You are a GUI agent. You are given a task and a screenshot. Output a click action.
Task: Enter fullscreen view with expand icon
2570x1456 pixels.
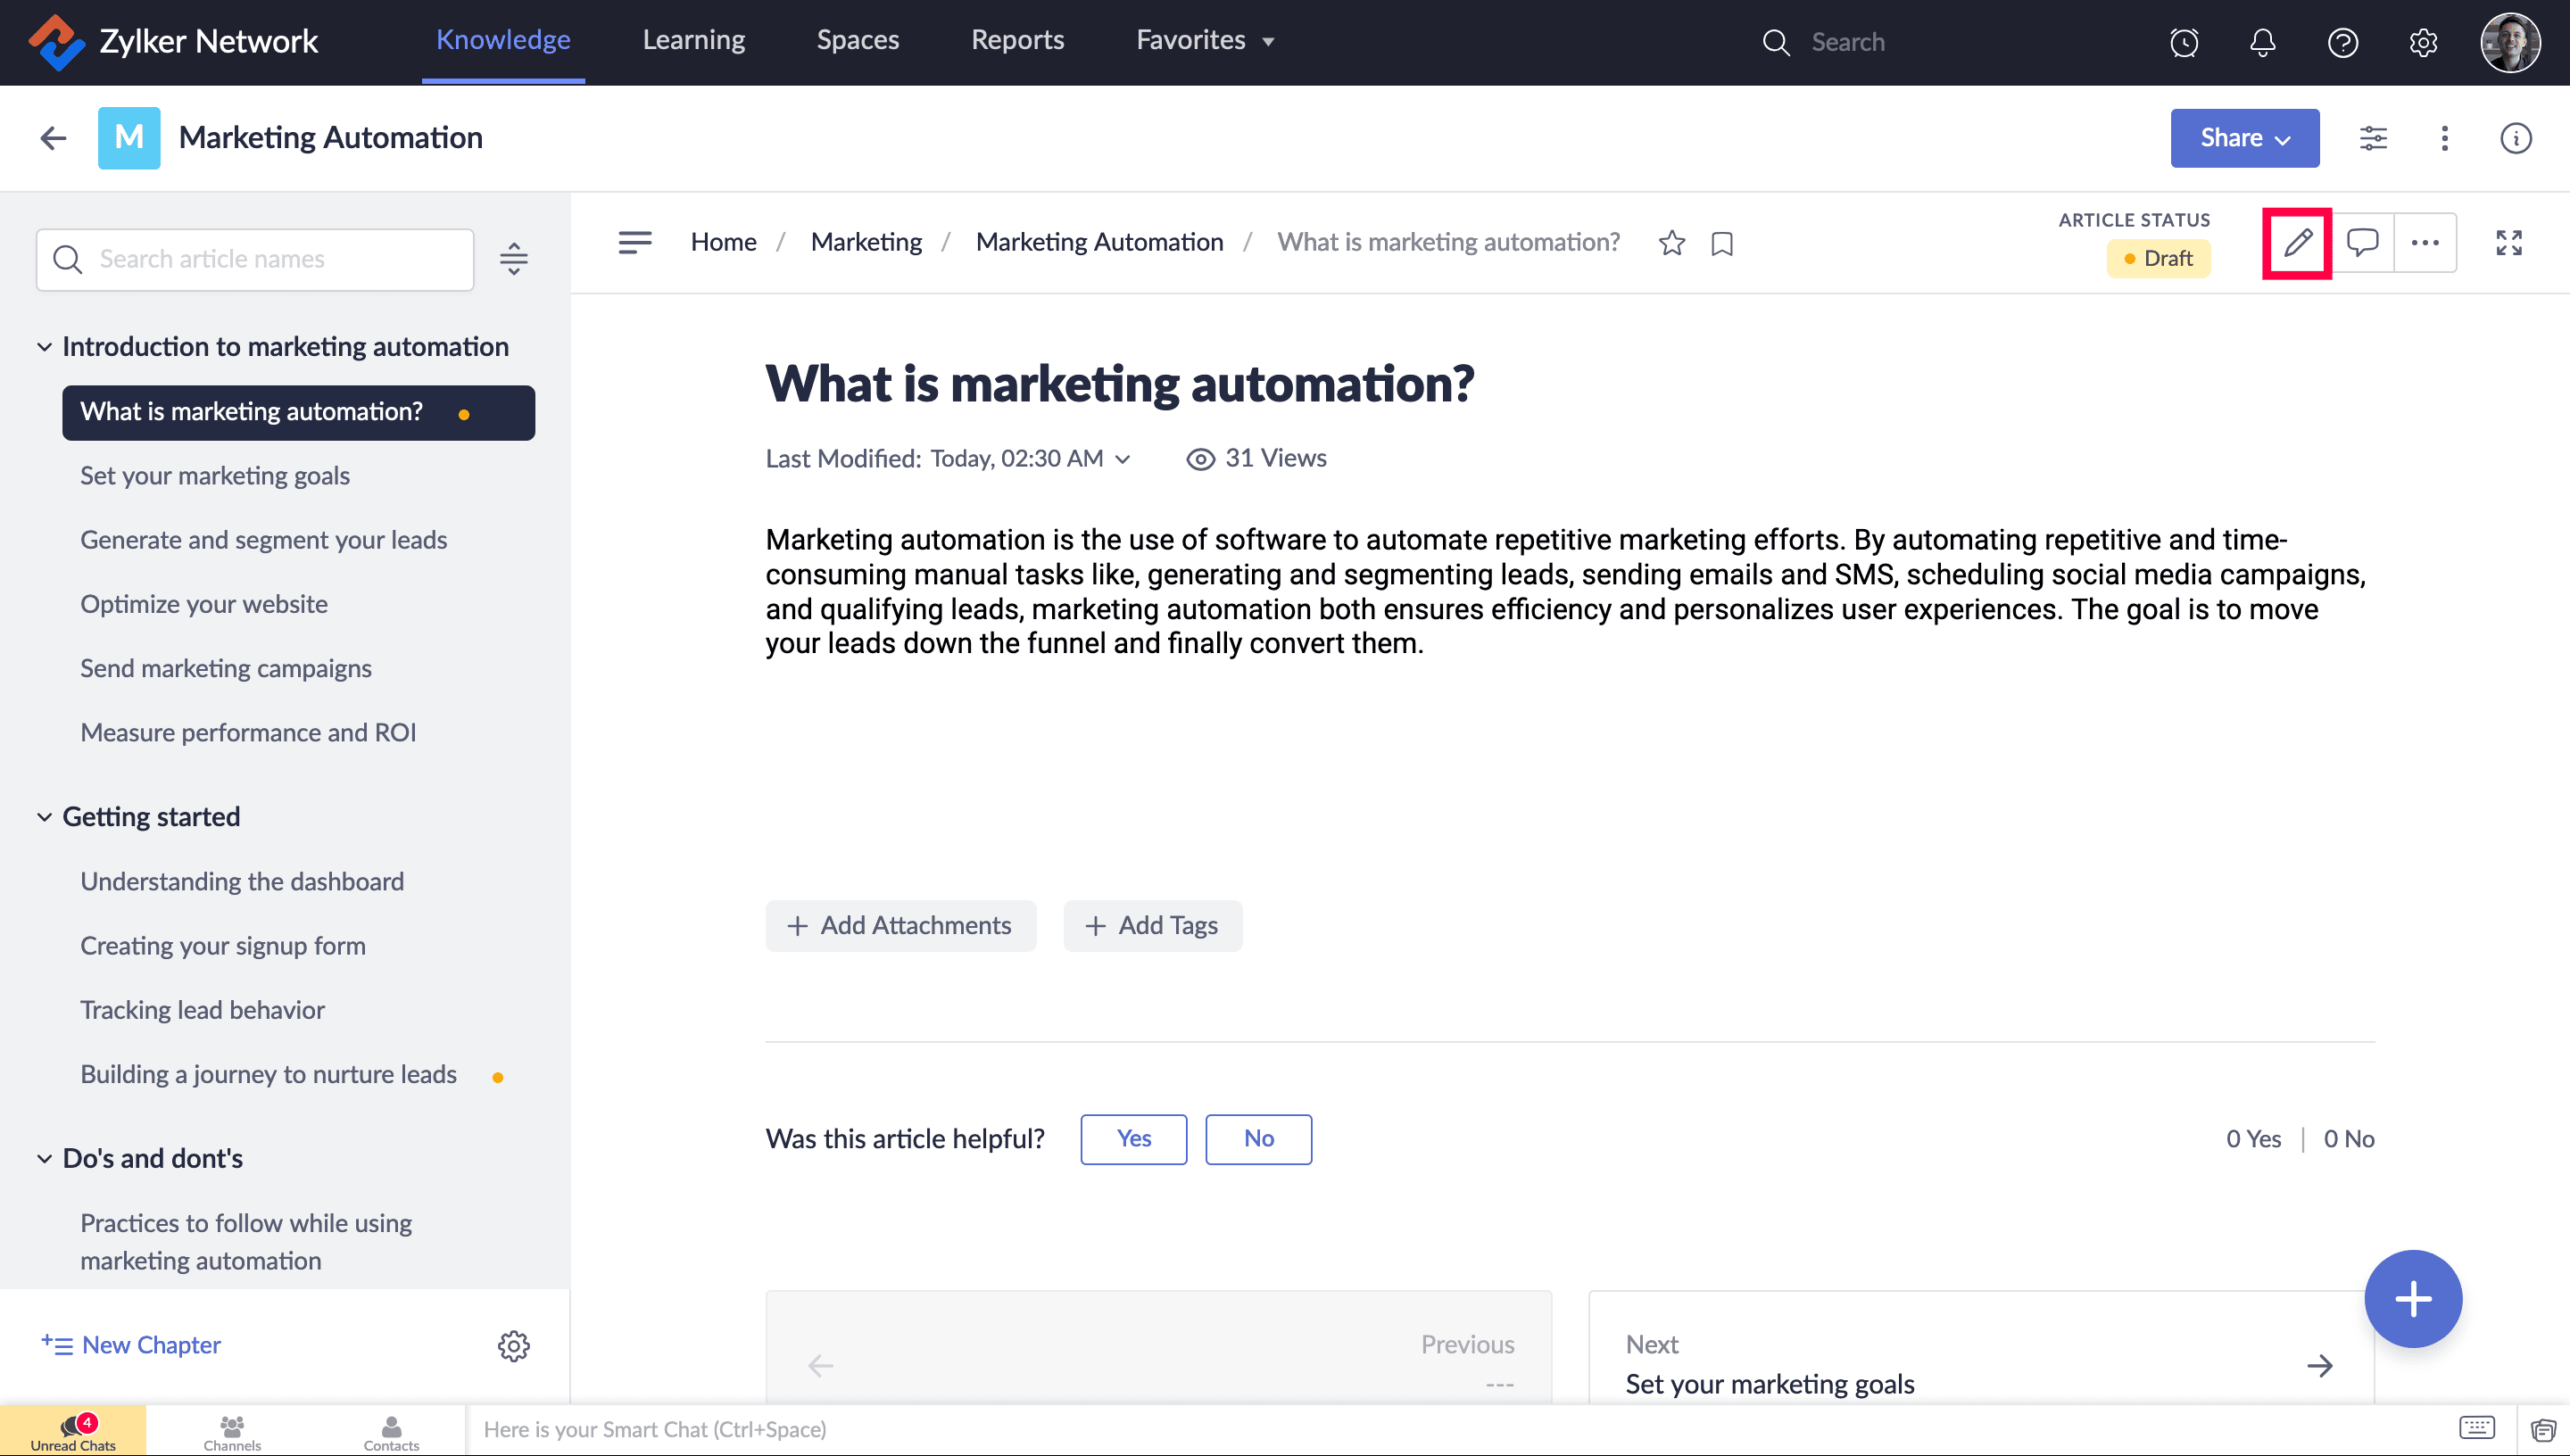tap(2508, 243)
